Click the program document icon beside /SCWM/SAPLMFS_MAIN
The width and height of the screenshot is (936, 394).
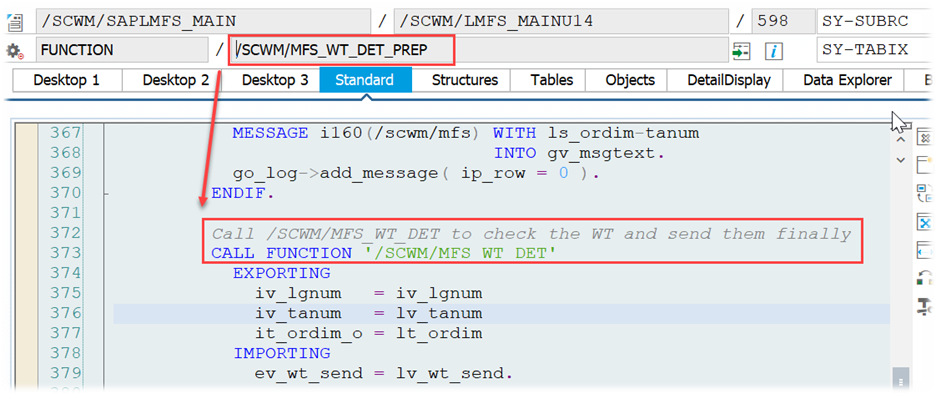pyautogui.click(x=14, y=23)
